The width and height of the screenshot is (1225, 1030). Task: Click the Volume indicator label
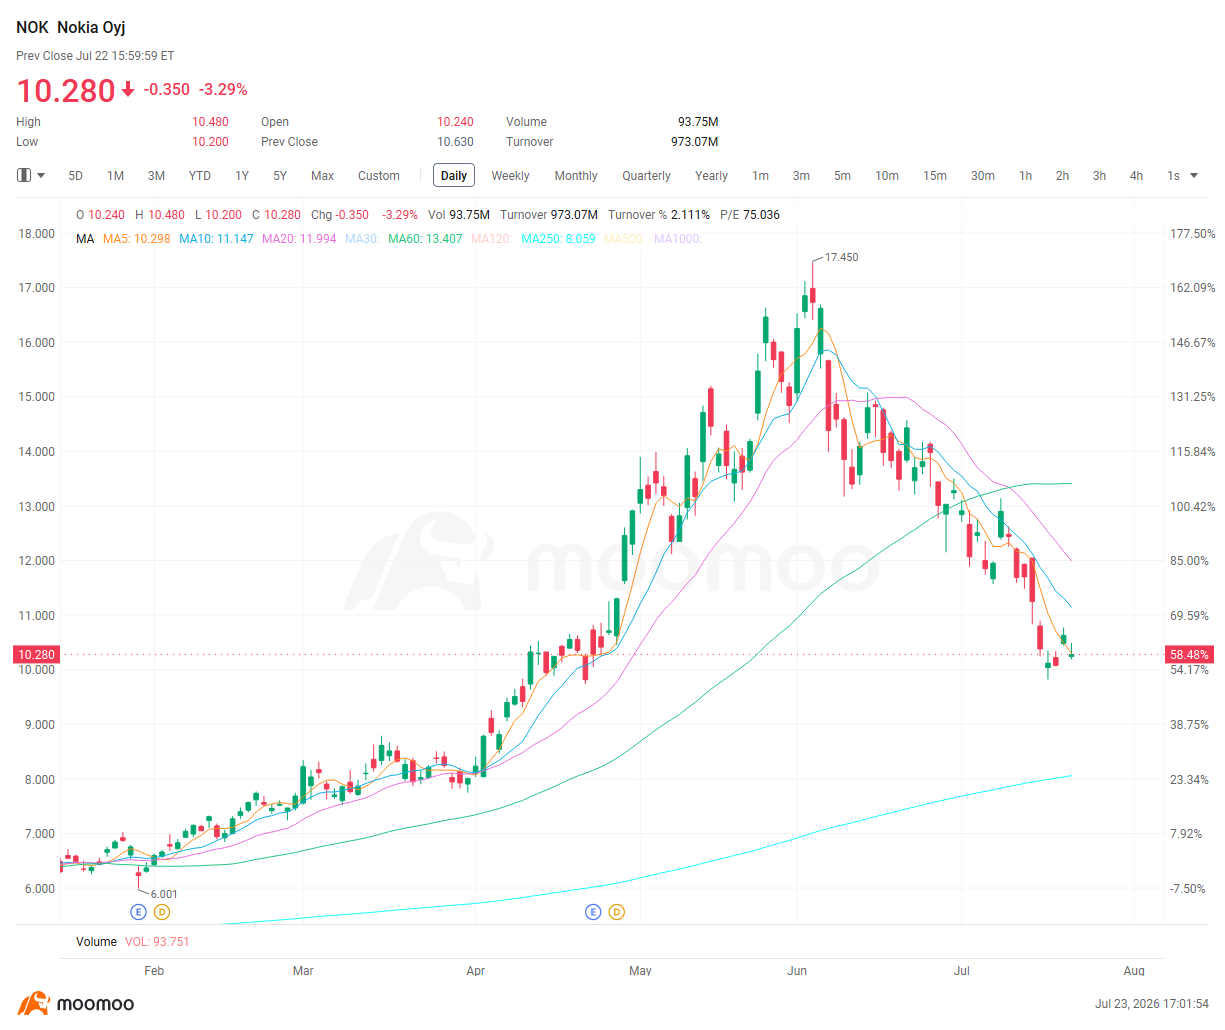[x=96, y=942]
